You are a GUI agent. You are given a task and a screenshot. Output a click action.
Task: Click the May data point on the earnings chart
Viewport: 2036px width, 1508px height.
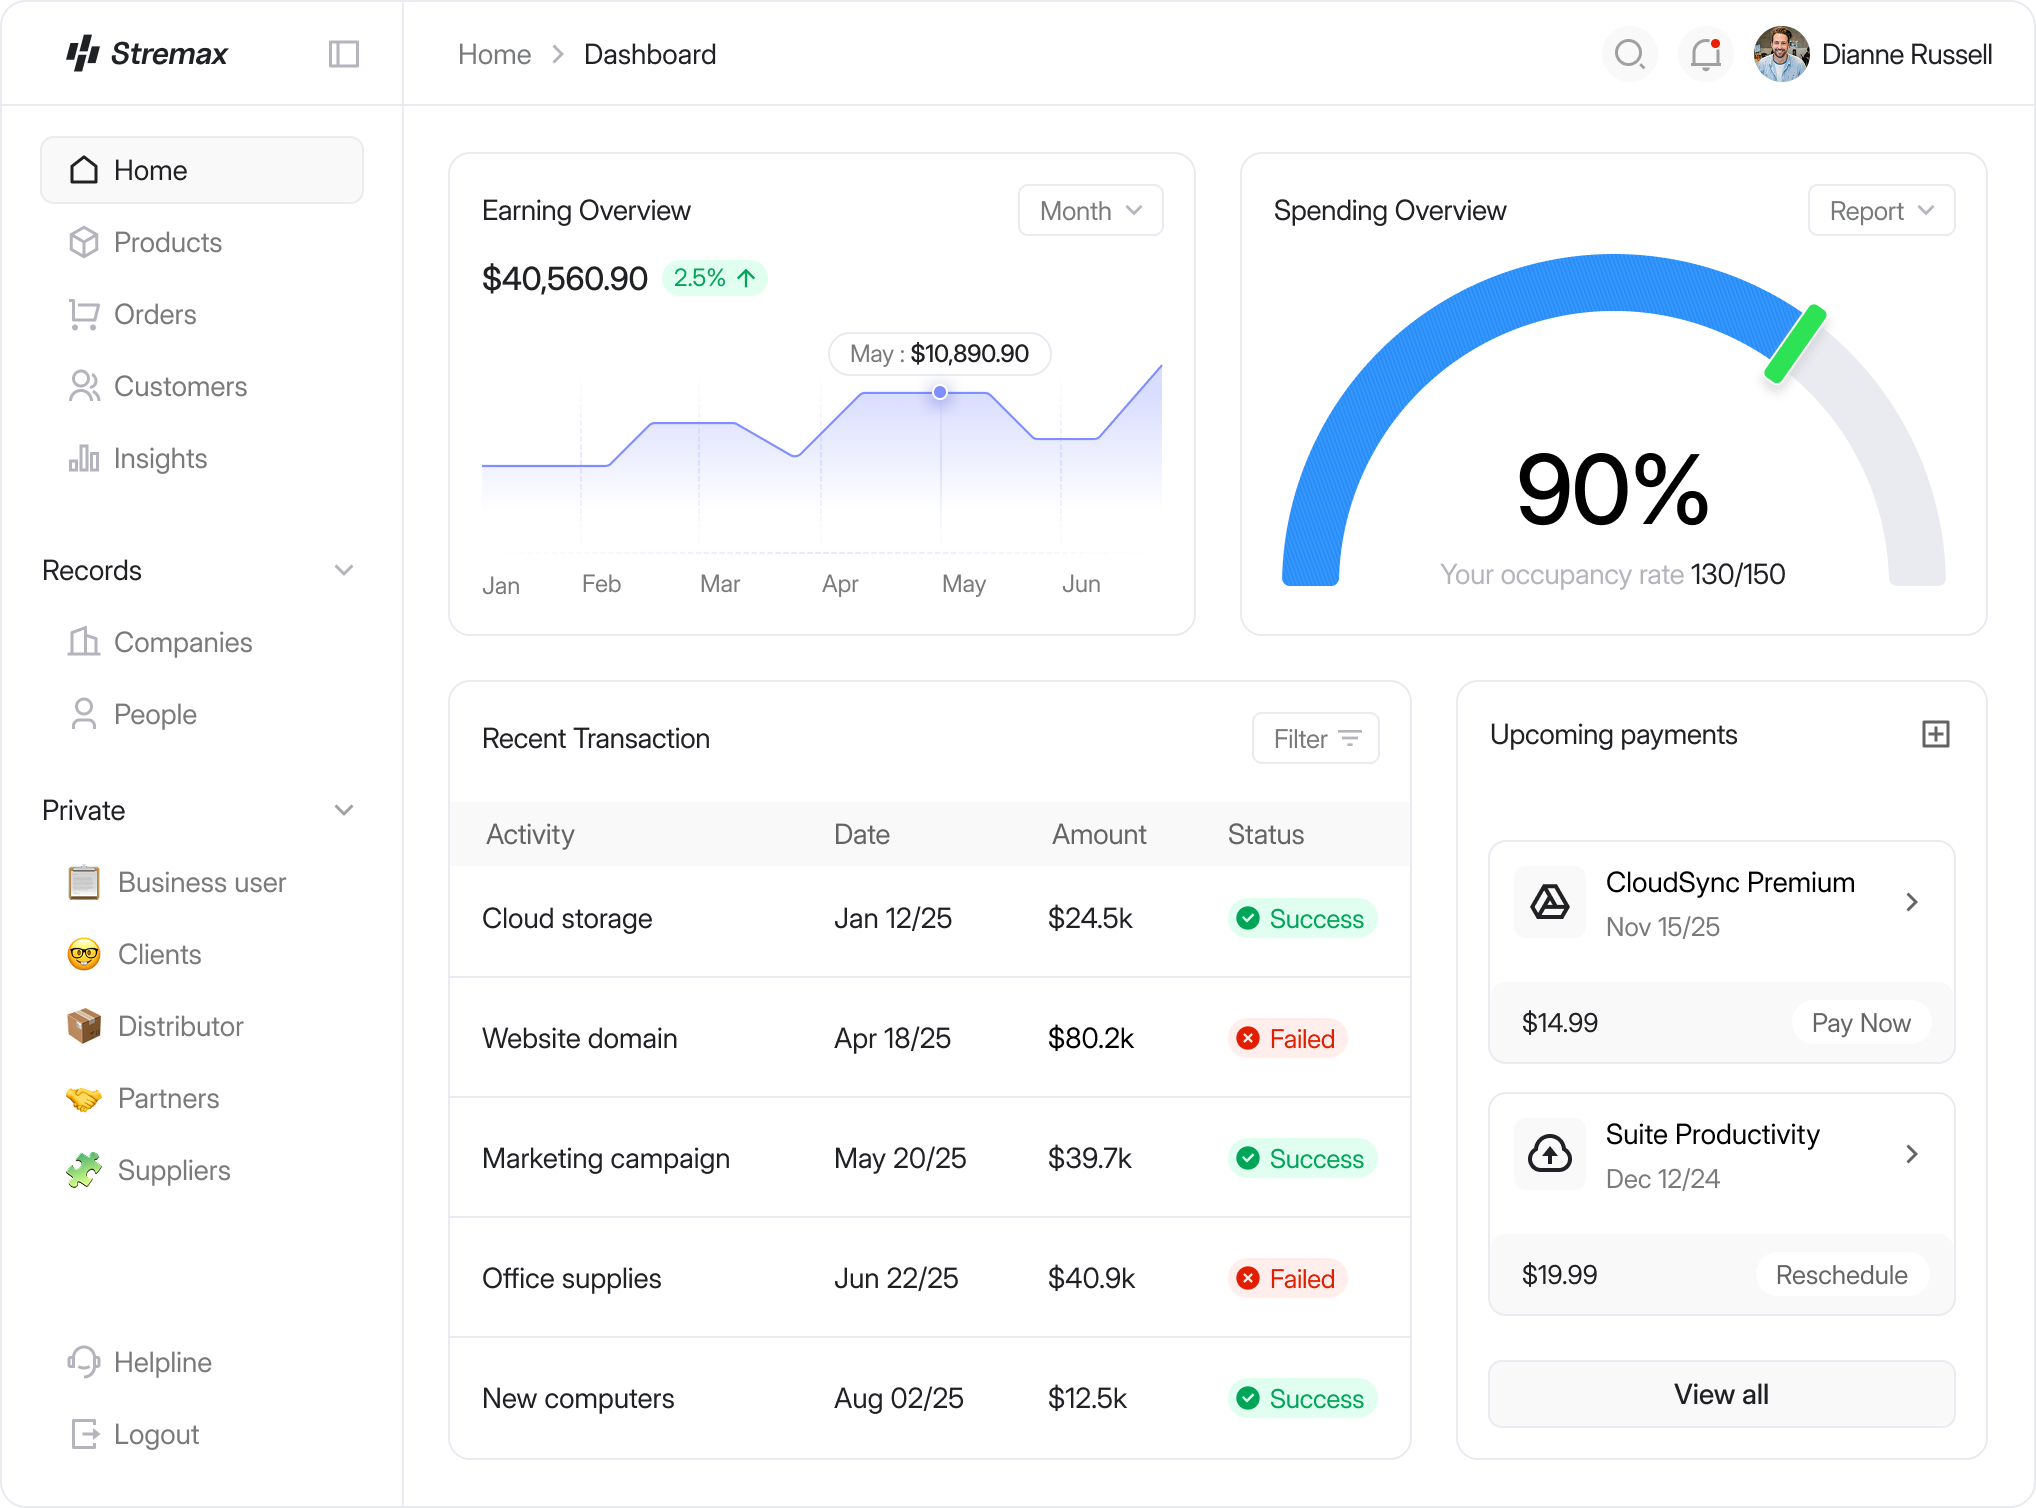pos(939,392)
